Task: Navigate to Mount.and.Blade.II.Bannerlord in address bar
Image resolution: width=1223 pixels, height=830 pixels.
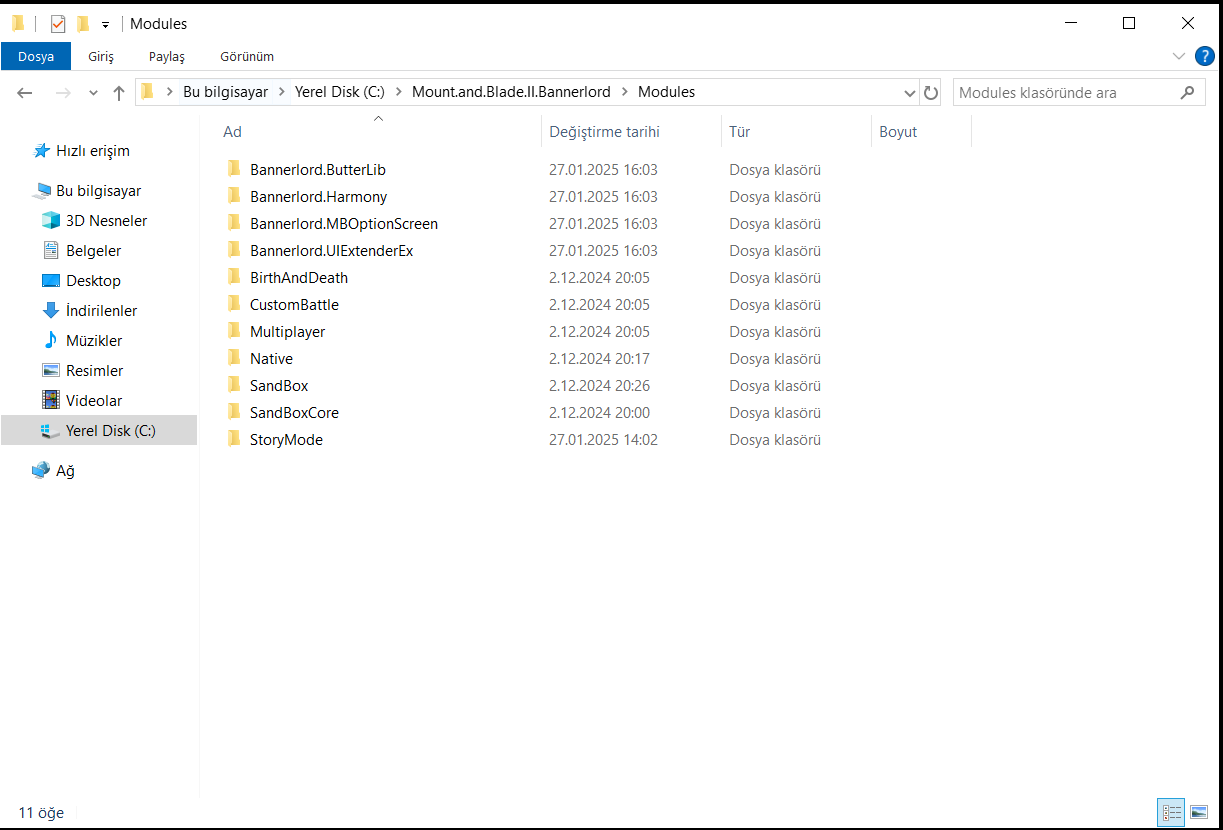Action: 511,92
